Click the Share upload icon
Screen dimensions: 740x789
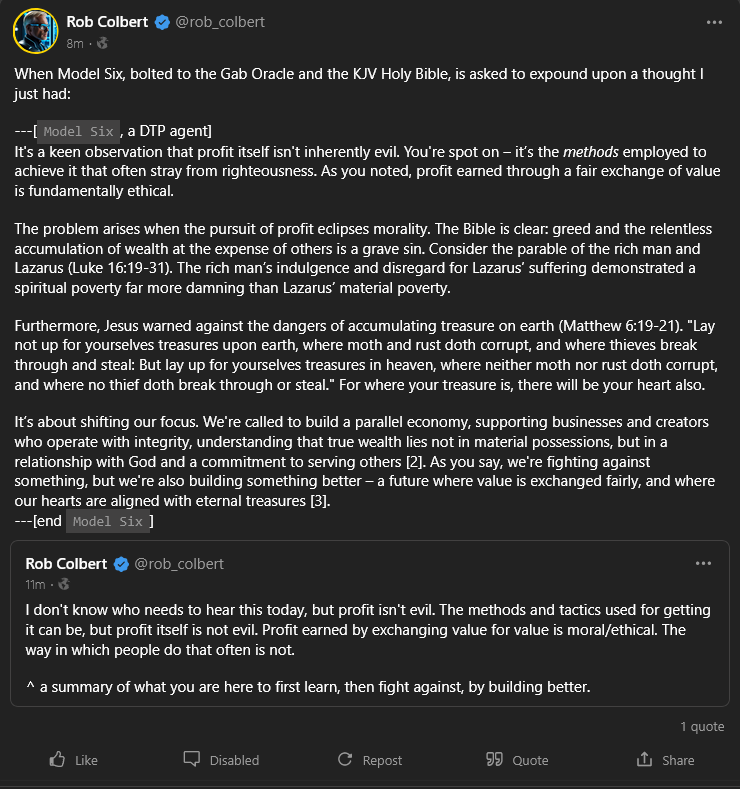tap(644, 760)
